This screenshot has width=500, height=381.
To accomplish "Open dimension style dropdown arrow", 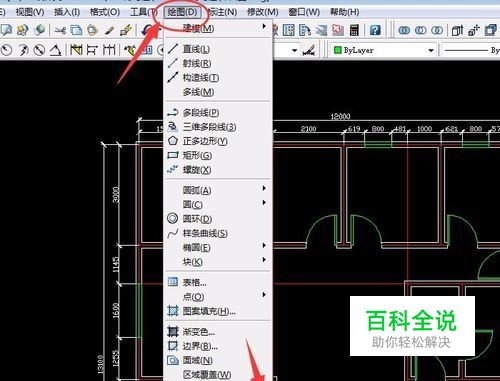I will [x=294, y=50].
